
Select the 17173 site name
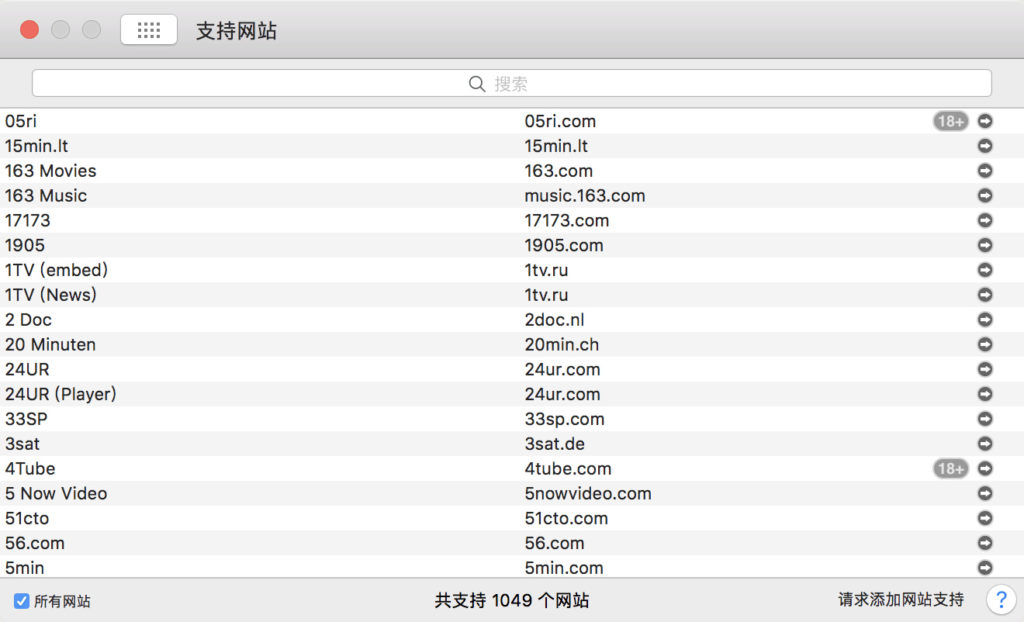click(27, 220)
